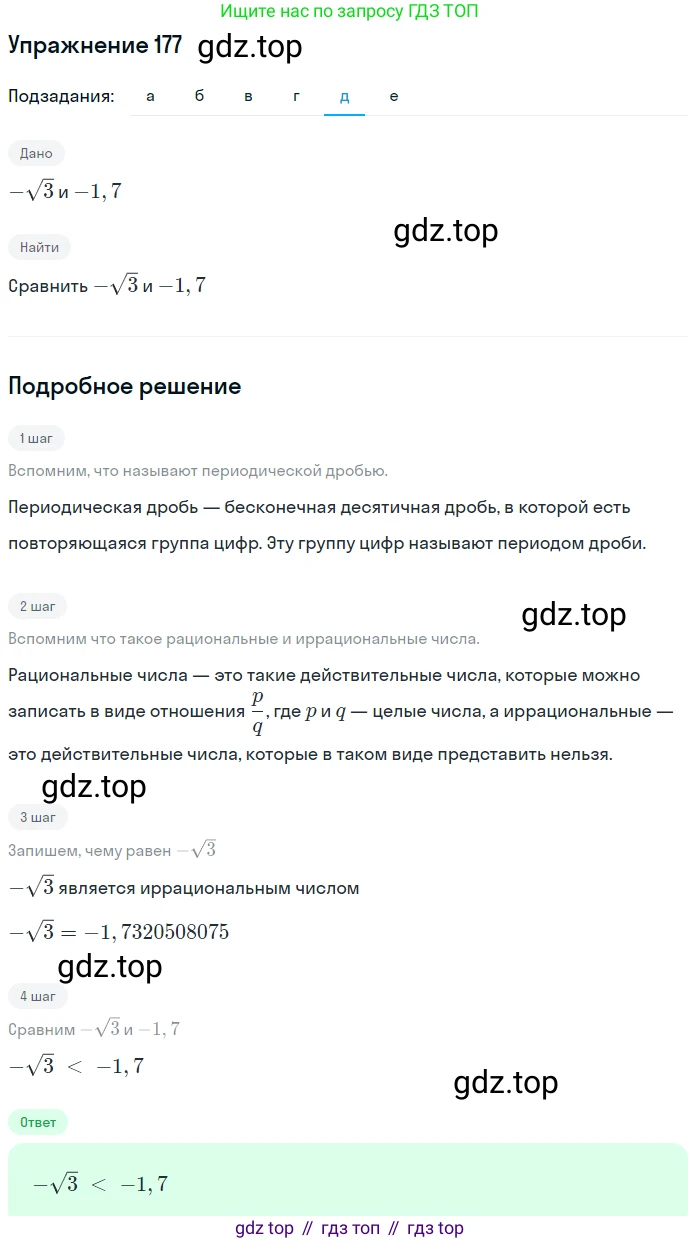
Task: Click the 3 шаг step label
Action: 37,817
